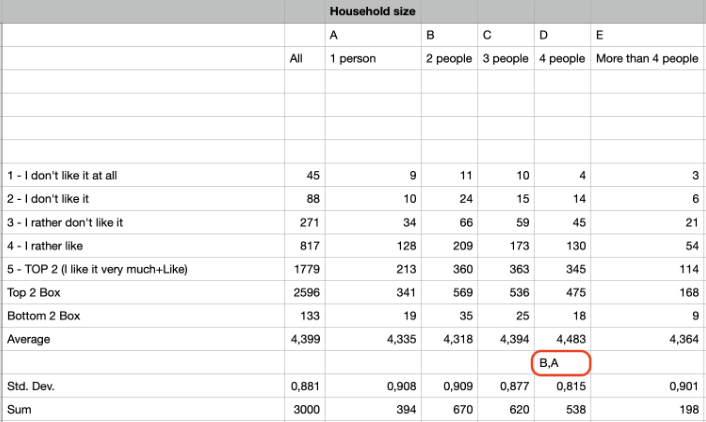
Task: Click the total Sum cell 3000
Action: coord(305,409)
